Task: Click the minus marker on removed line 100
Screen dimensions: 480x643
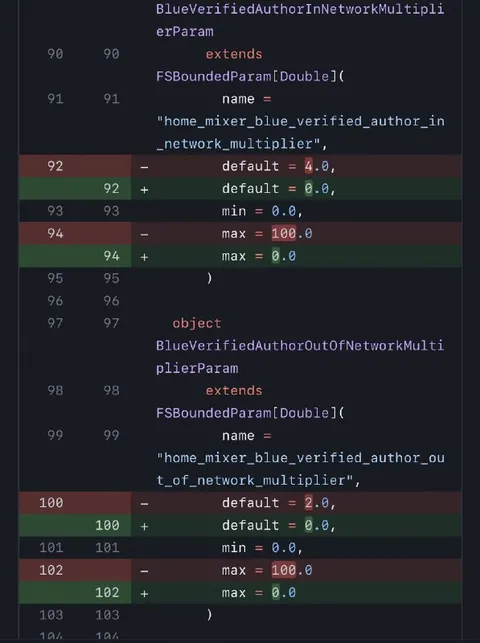Action: point(144,504)
